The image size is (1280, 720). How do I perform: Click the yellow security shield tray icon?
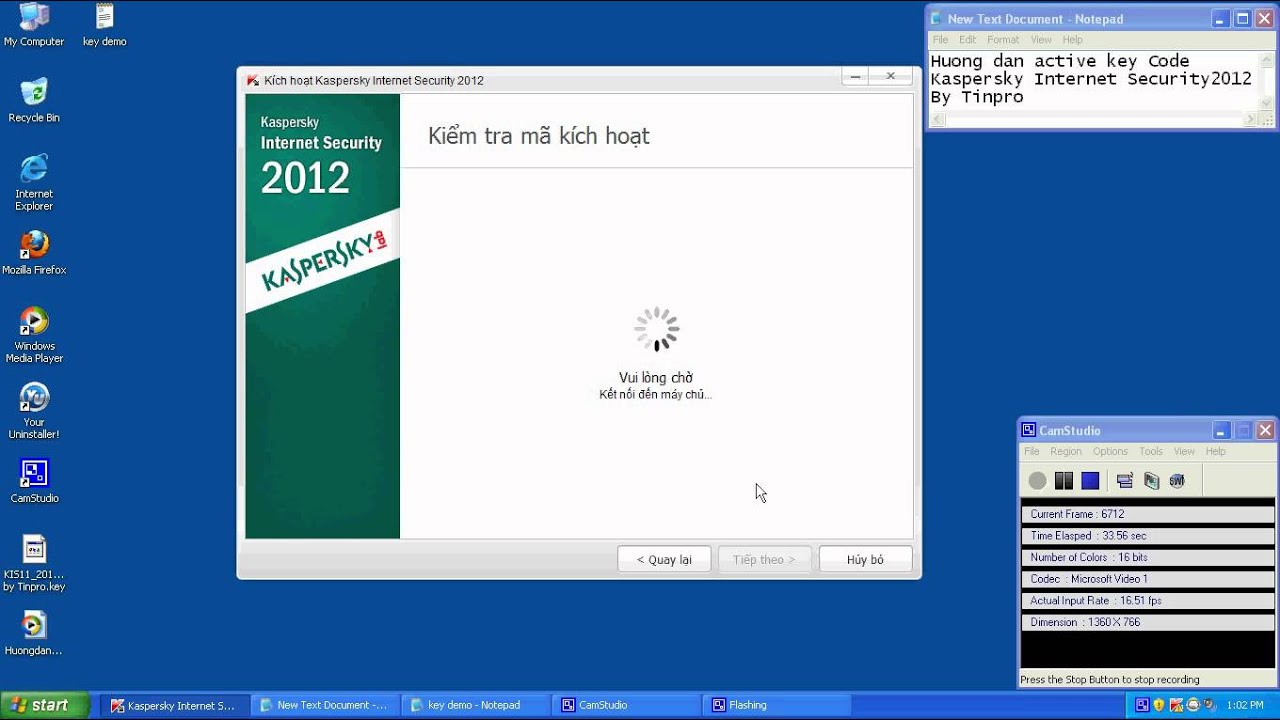[1159, 705]
